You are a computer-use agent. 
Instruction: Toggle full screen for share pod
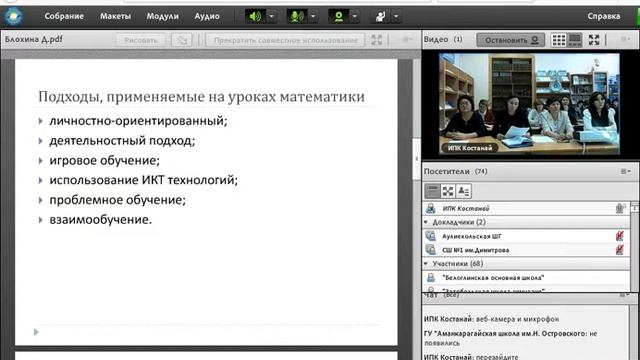(x=377, y=40)
